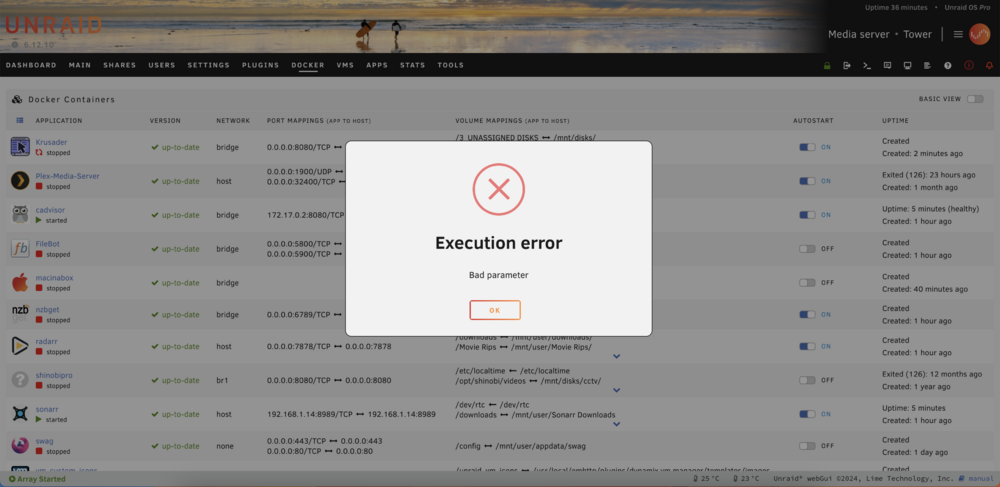1000x487 pixels.
Task: Click the red alert circle icon
Action: (x=969, y=66)
